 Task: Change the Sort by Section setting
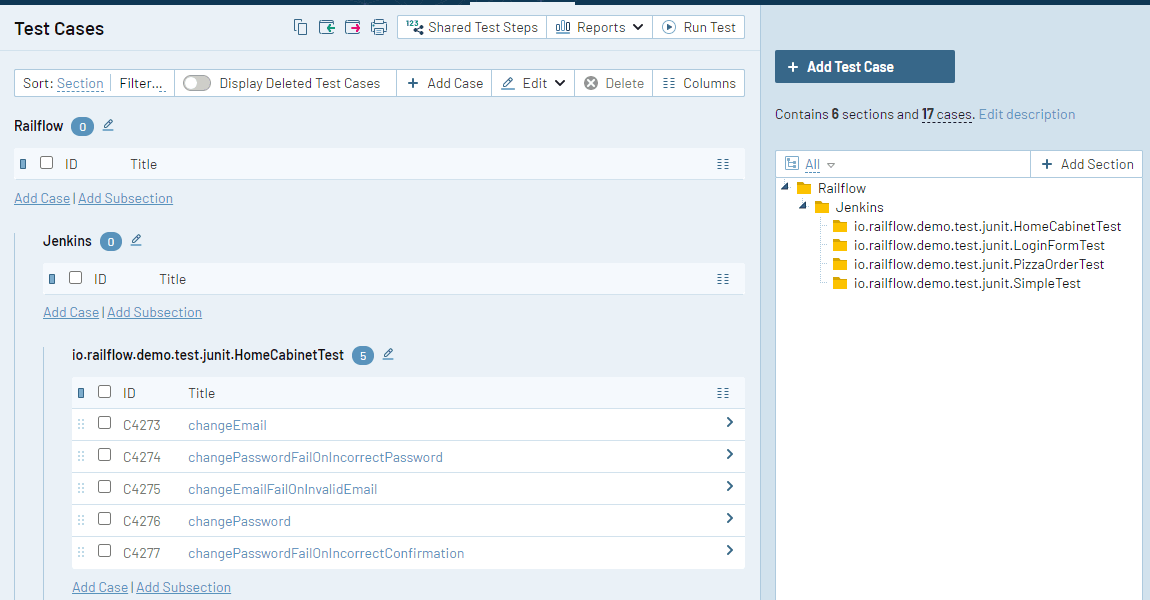pos(80,84)
